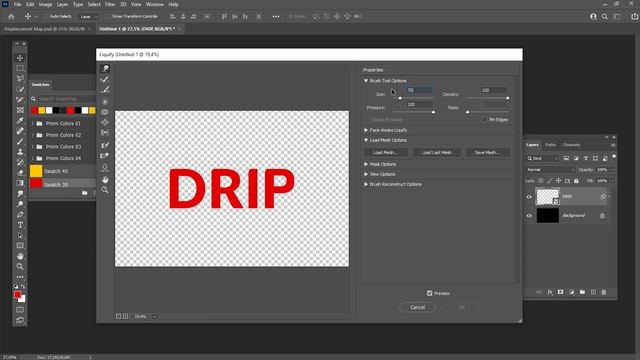This screenshot has height=360, width=640.
Task: Click the brush Size value field
Action: (x=419, y=90)
